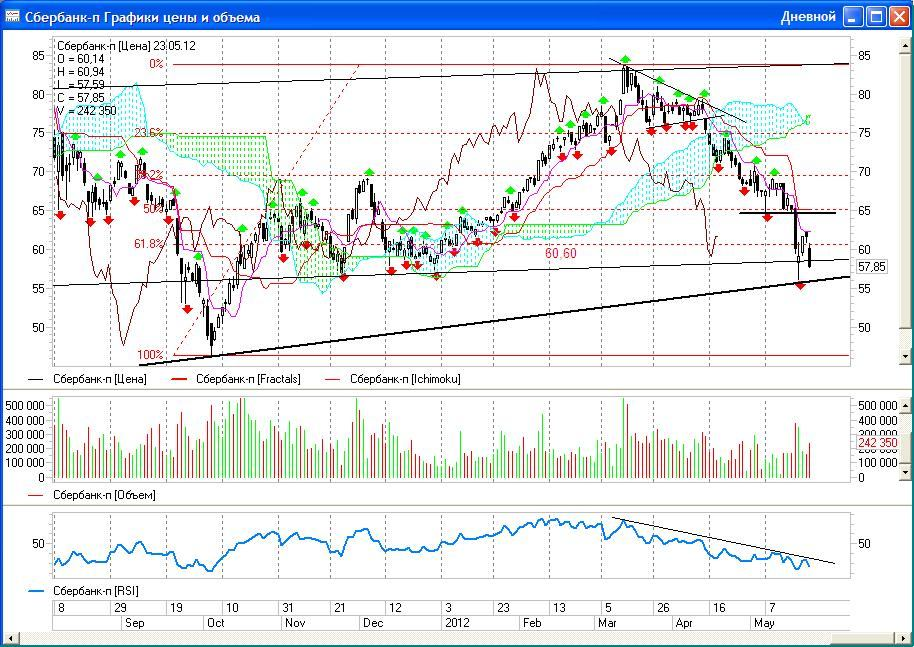Click the Feb month label on time axis
914x647 pixels.
[532, 623]
